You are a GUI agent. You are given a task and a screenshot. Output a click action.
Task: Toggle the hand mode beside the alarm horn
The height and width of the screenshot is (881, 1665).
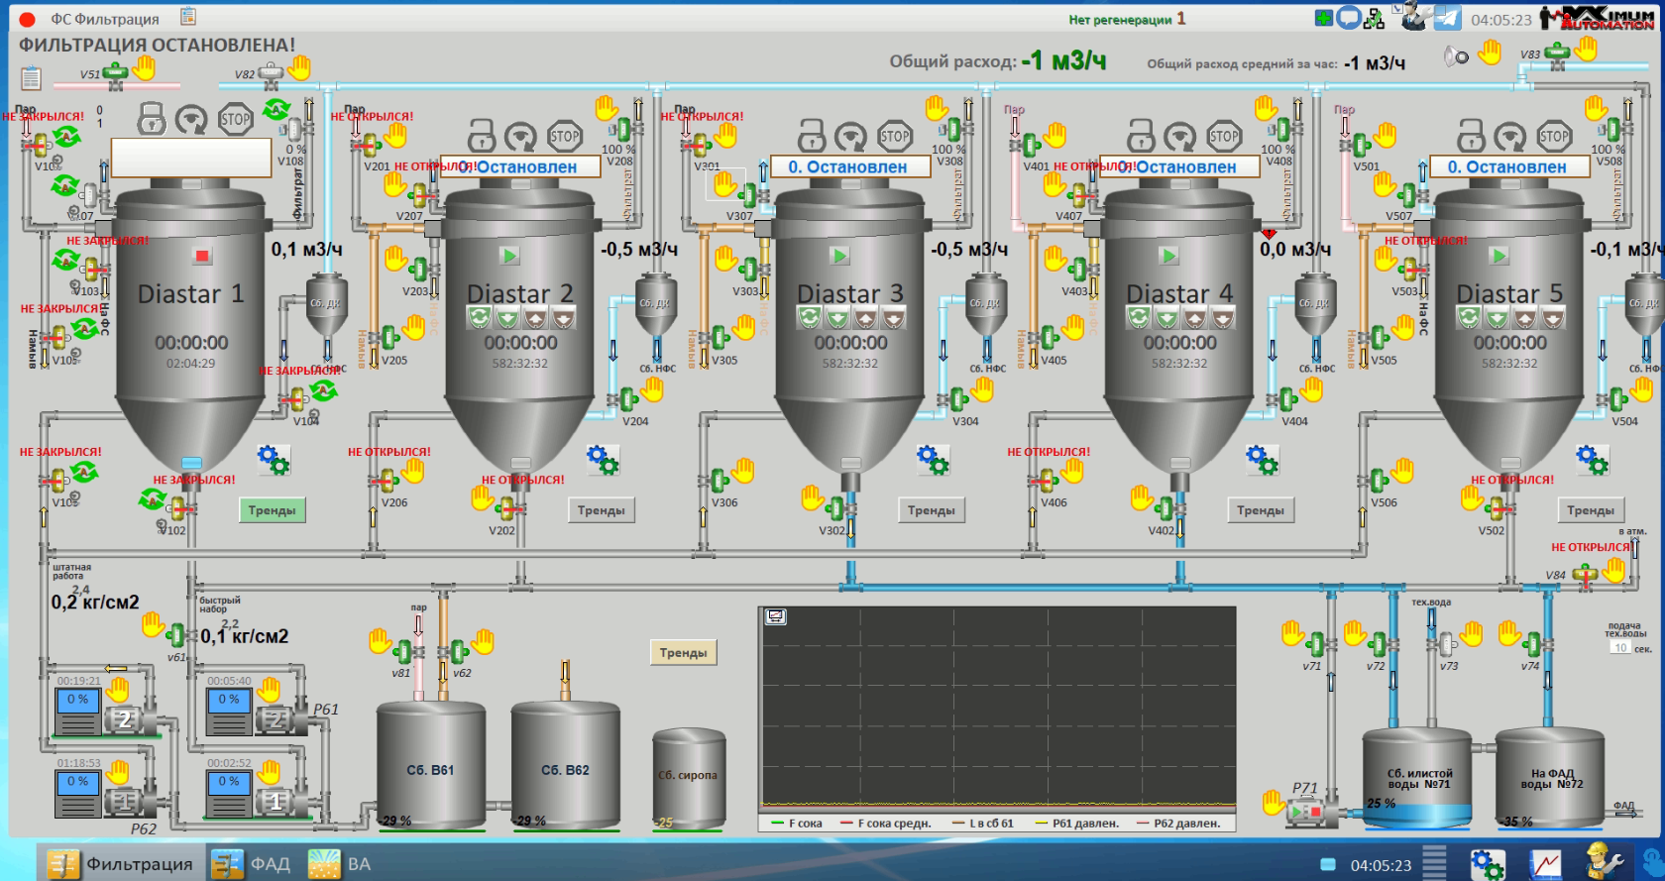(x=1490, y=52)
